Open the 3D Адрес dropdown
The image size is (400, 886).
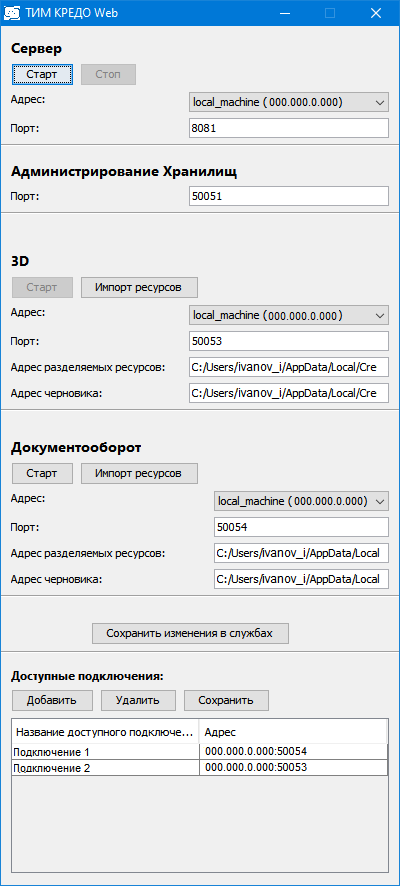click(x=289, y=315)
